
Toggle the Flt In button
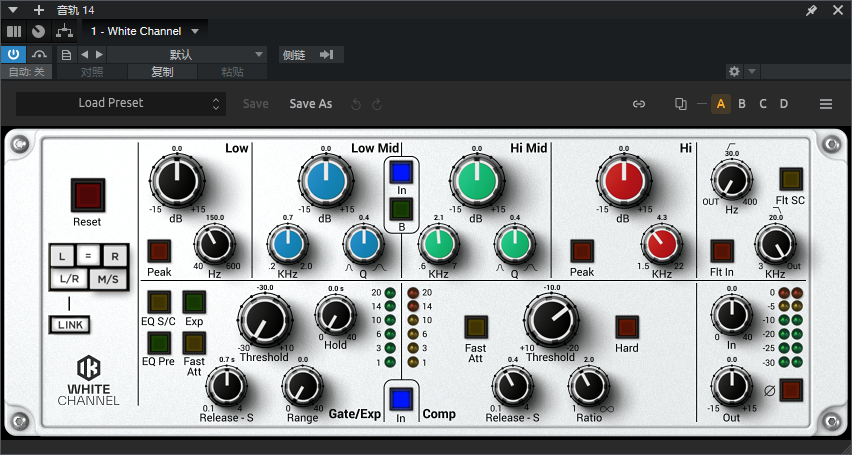[722, 251]
